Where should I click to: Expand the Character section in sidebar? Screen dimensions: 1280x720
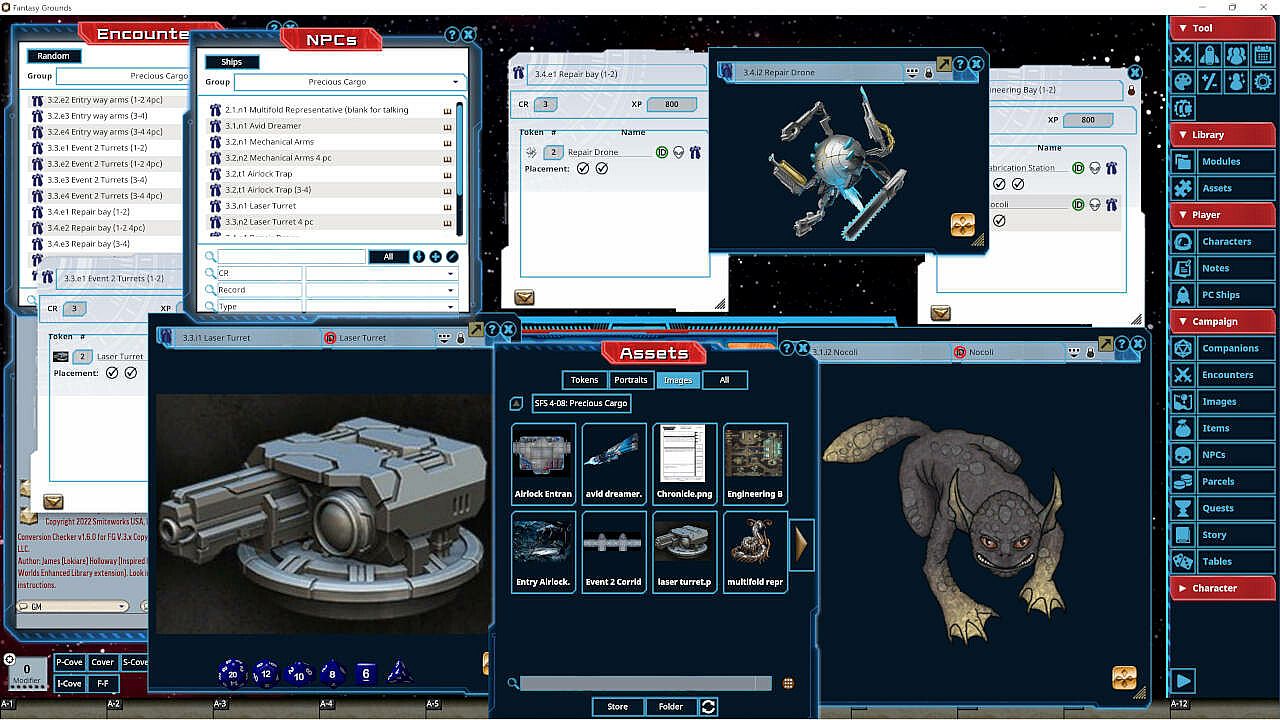click(x=1222, y=588)
